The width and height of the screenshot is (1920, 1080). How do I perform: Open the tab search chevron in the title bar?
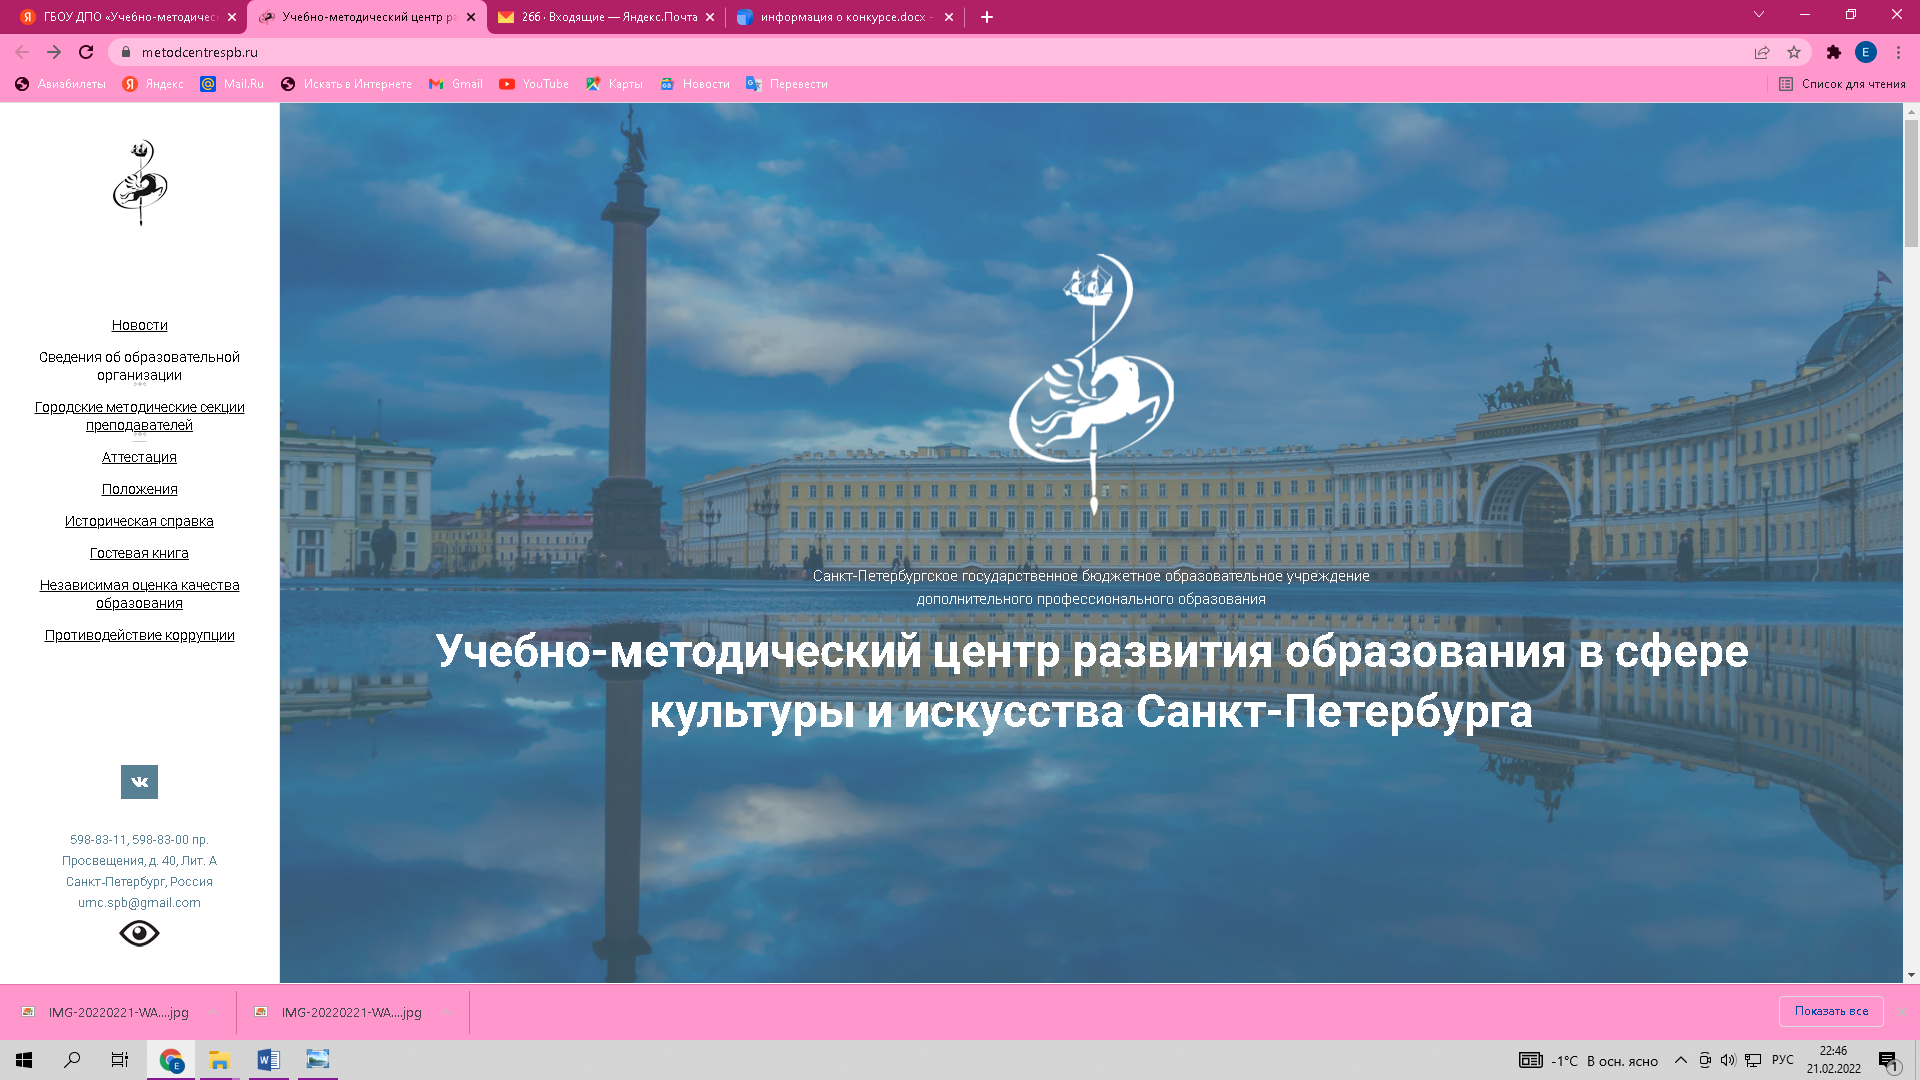tap(1758, 15)
